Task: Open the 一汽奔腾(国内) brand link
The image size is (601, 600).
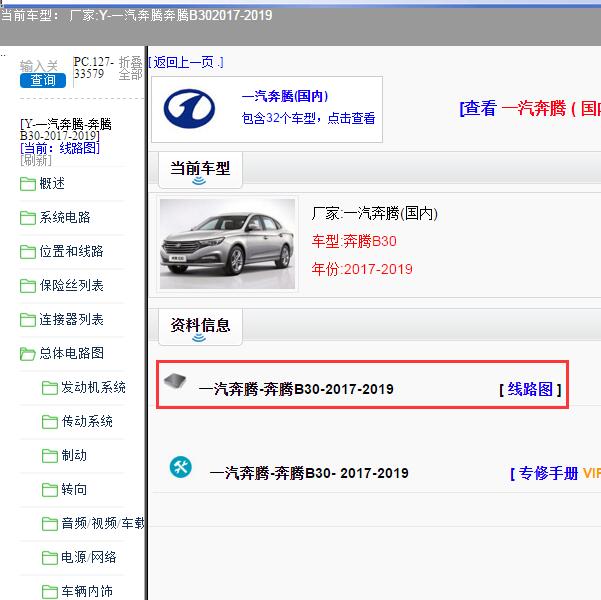Action: pyautogui.click(x=285, y=97)
